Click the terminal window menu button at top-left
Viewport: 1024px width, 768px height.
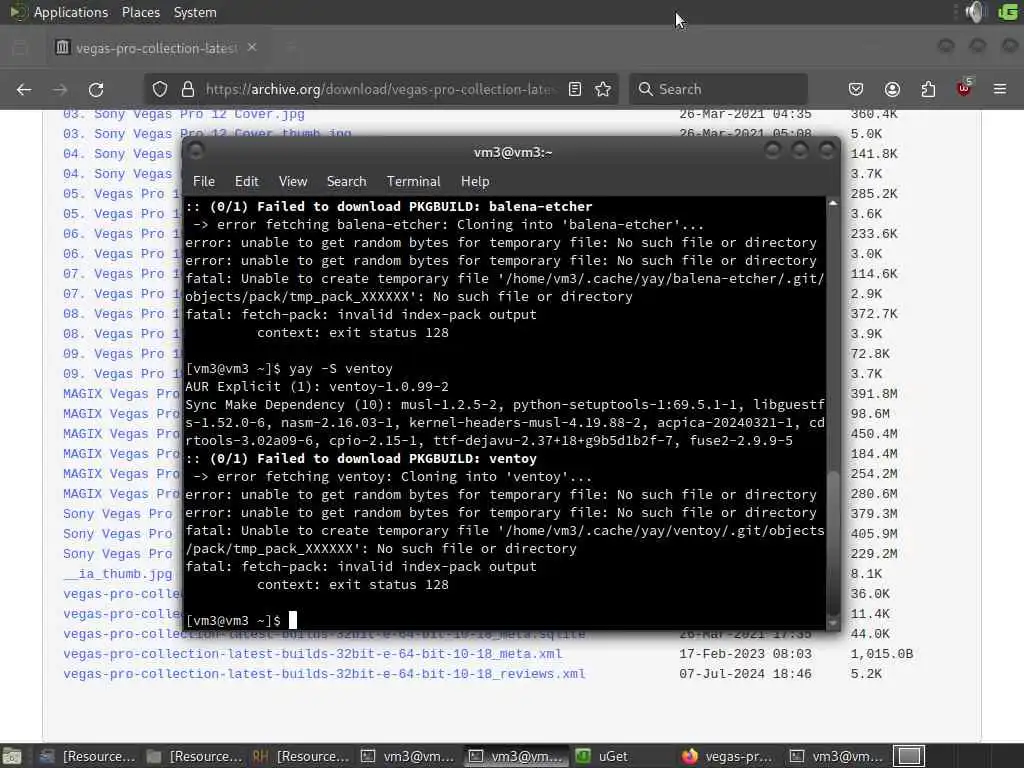click(x=196, y=152)
